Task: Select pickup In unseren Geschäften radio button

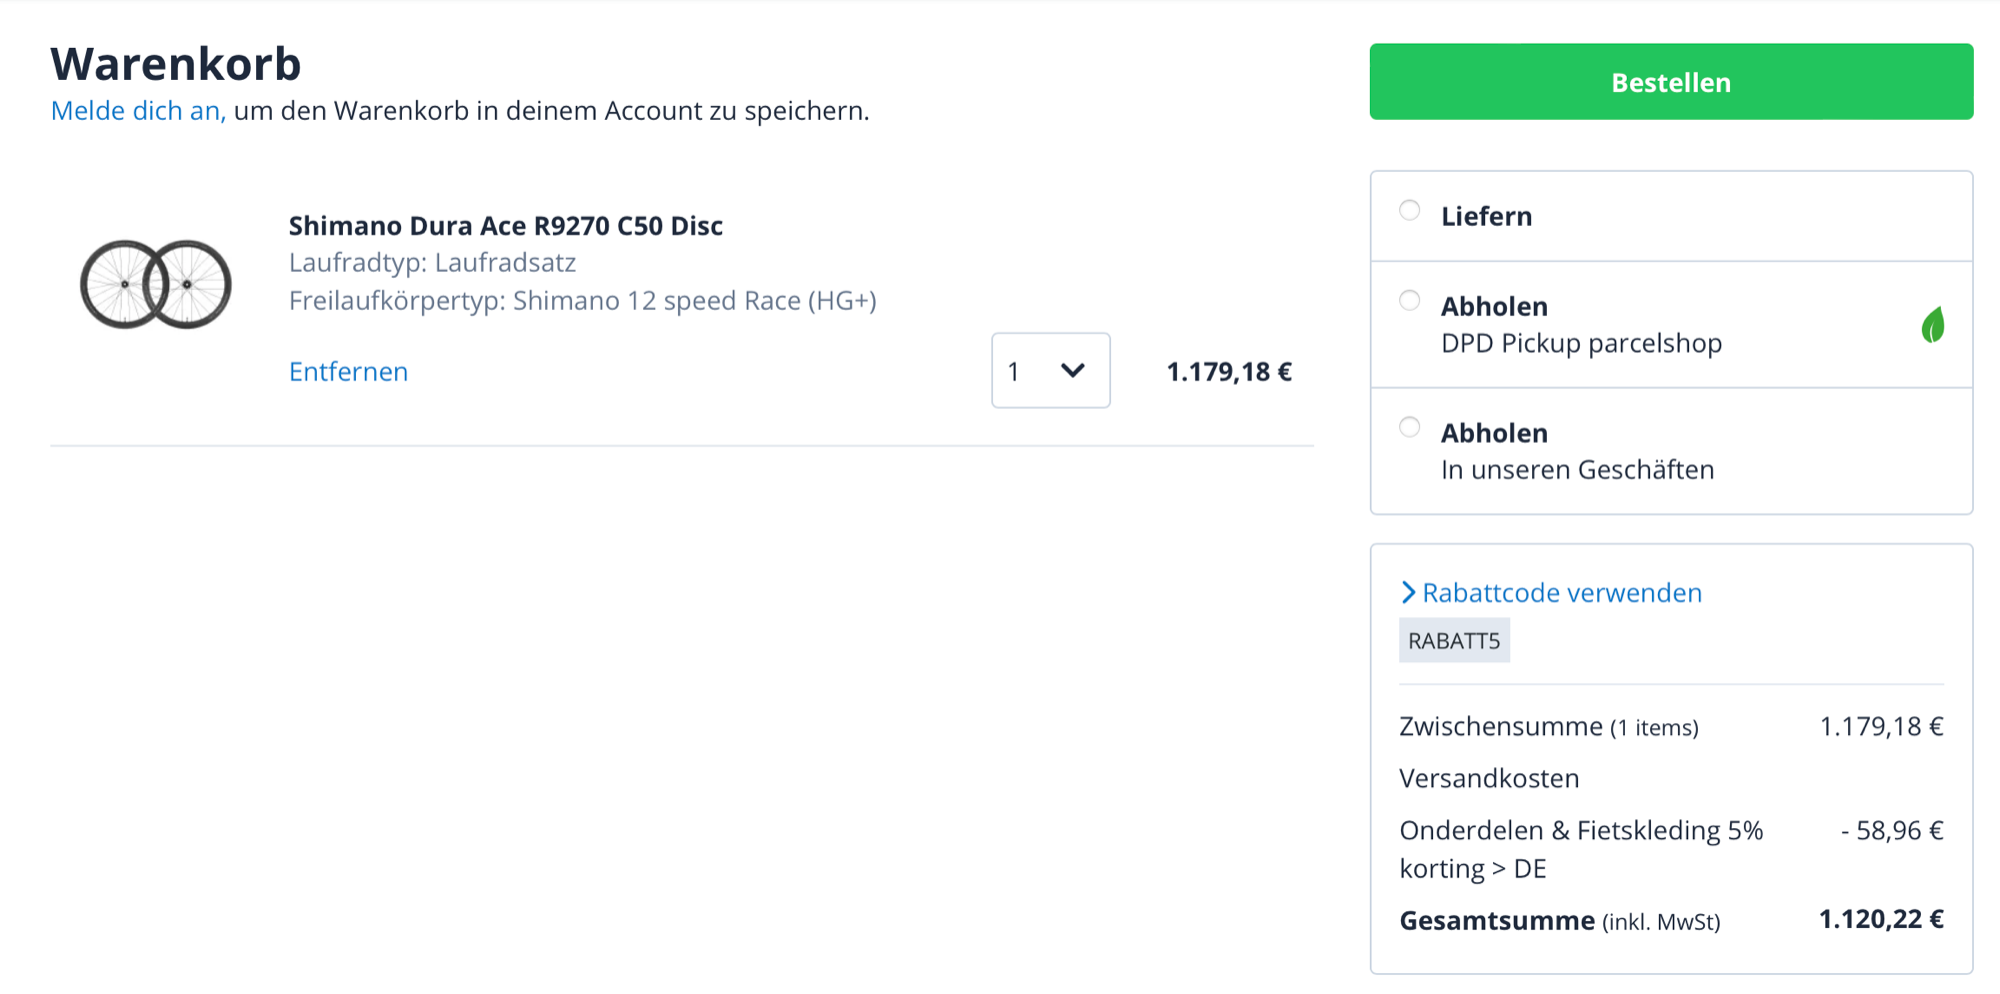Action: (x=1409, y=428)
